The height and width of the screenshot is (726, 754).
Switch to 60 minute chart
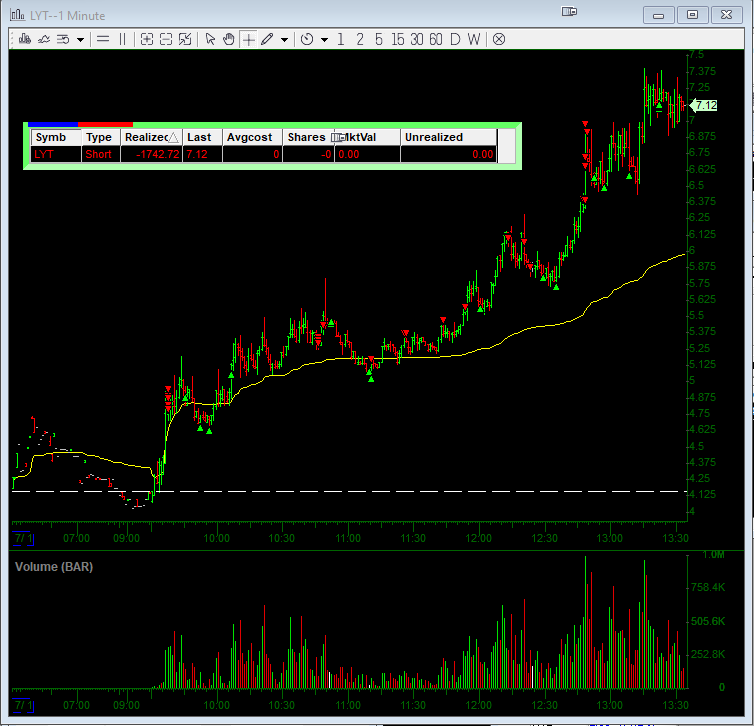436,39
